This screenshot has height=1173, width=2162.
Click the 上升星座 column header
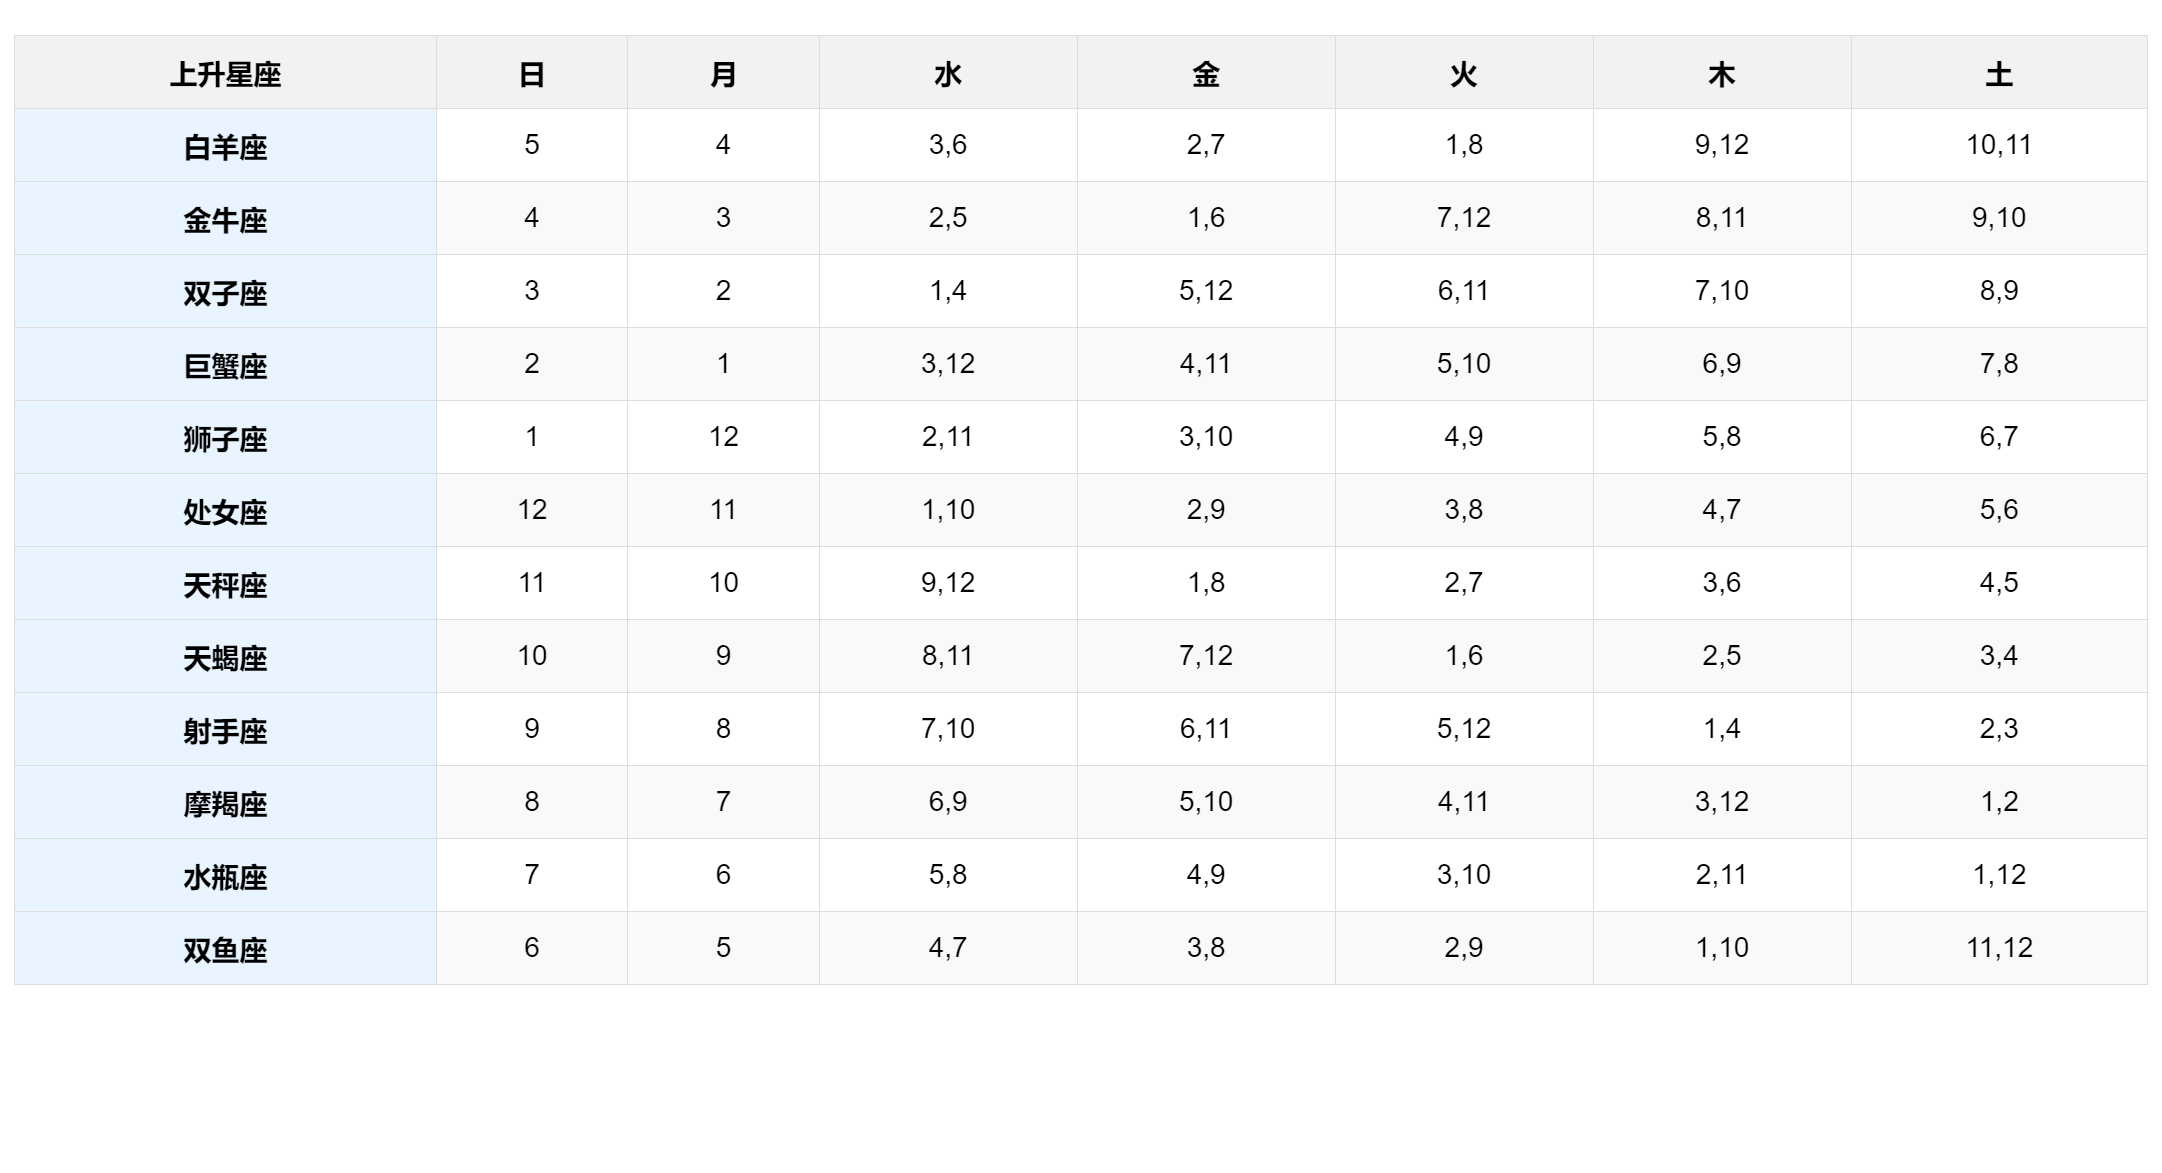(x=225, y=73)
